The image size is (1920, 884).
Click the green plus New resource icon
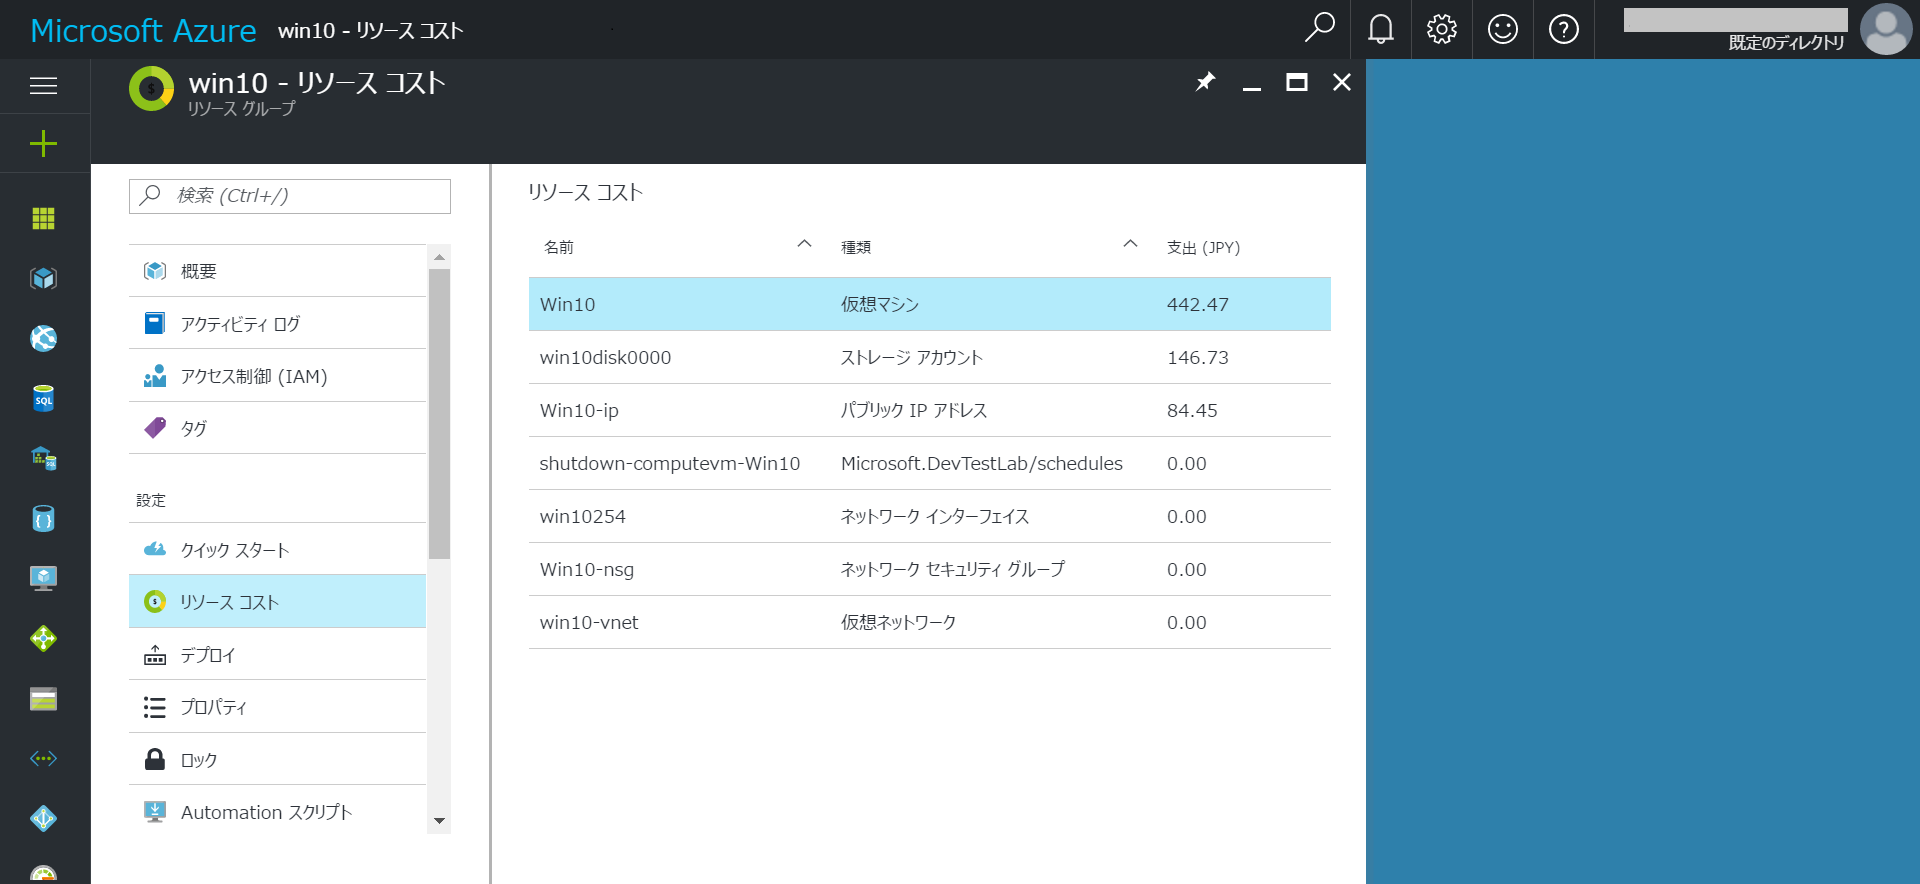click(43, 144)
